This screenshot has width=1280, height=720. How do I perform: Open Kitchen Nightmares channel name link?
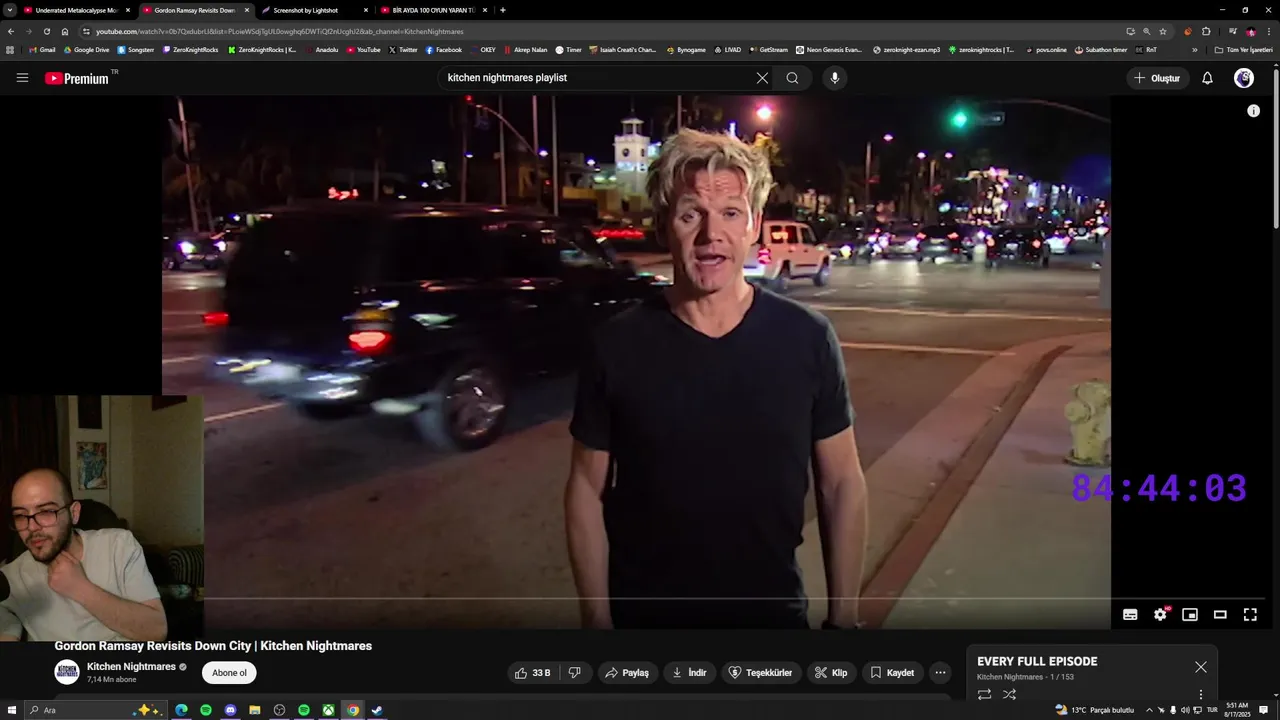pyautogui.click(x=131, y=667)
